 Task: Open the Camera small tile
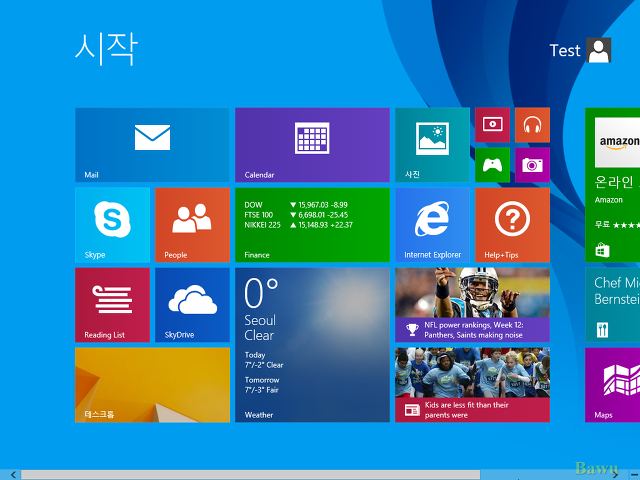pyautogui.click(x=532, y=165)
